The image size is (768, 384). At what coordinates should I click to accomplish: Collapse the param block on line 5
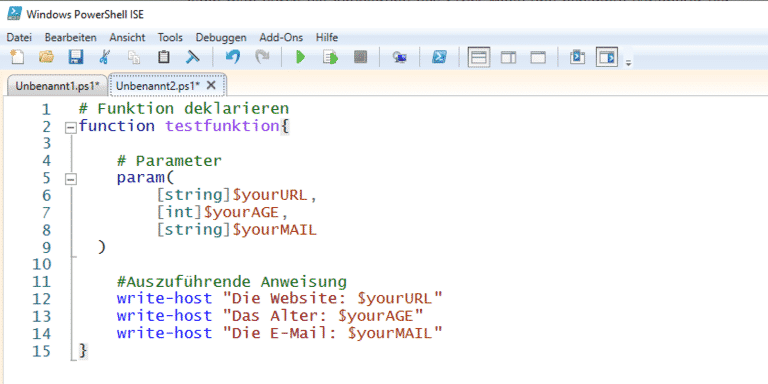pos(71,179)
